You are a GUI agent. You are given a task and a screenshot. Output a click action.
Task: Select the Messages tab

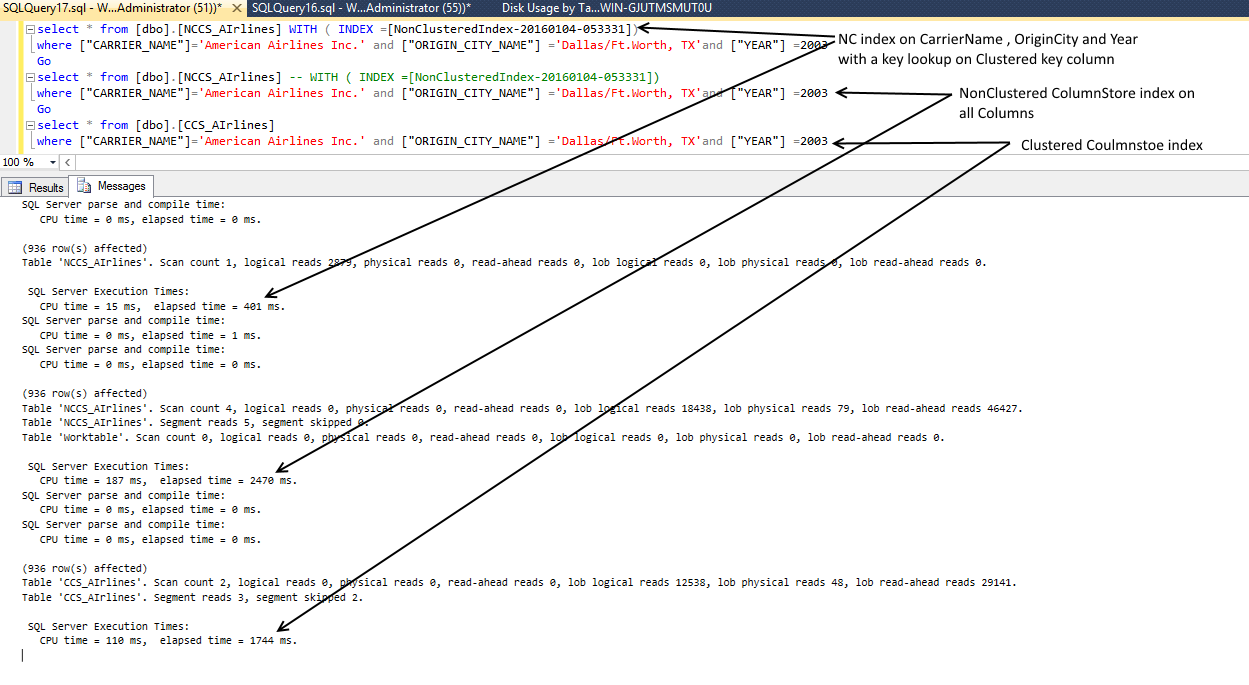click(x=110, y=186)
